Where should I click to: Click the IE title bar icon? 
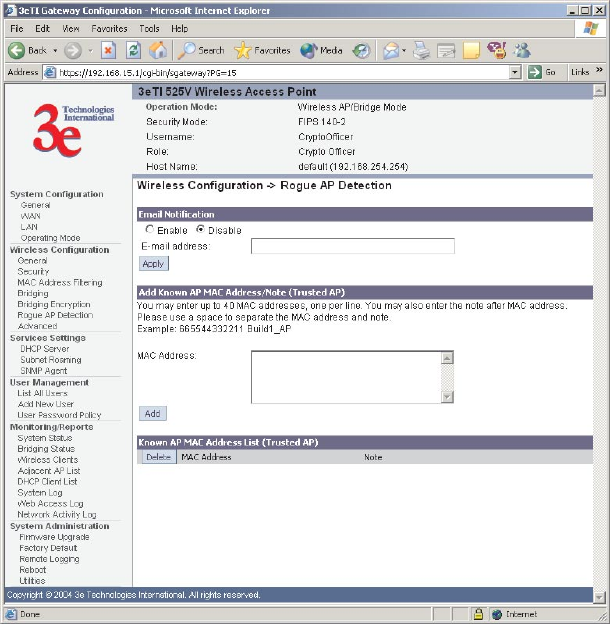[x=11, y=10]
